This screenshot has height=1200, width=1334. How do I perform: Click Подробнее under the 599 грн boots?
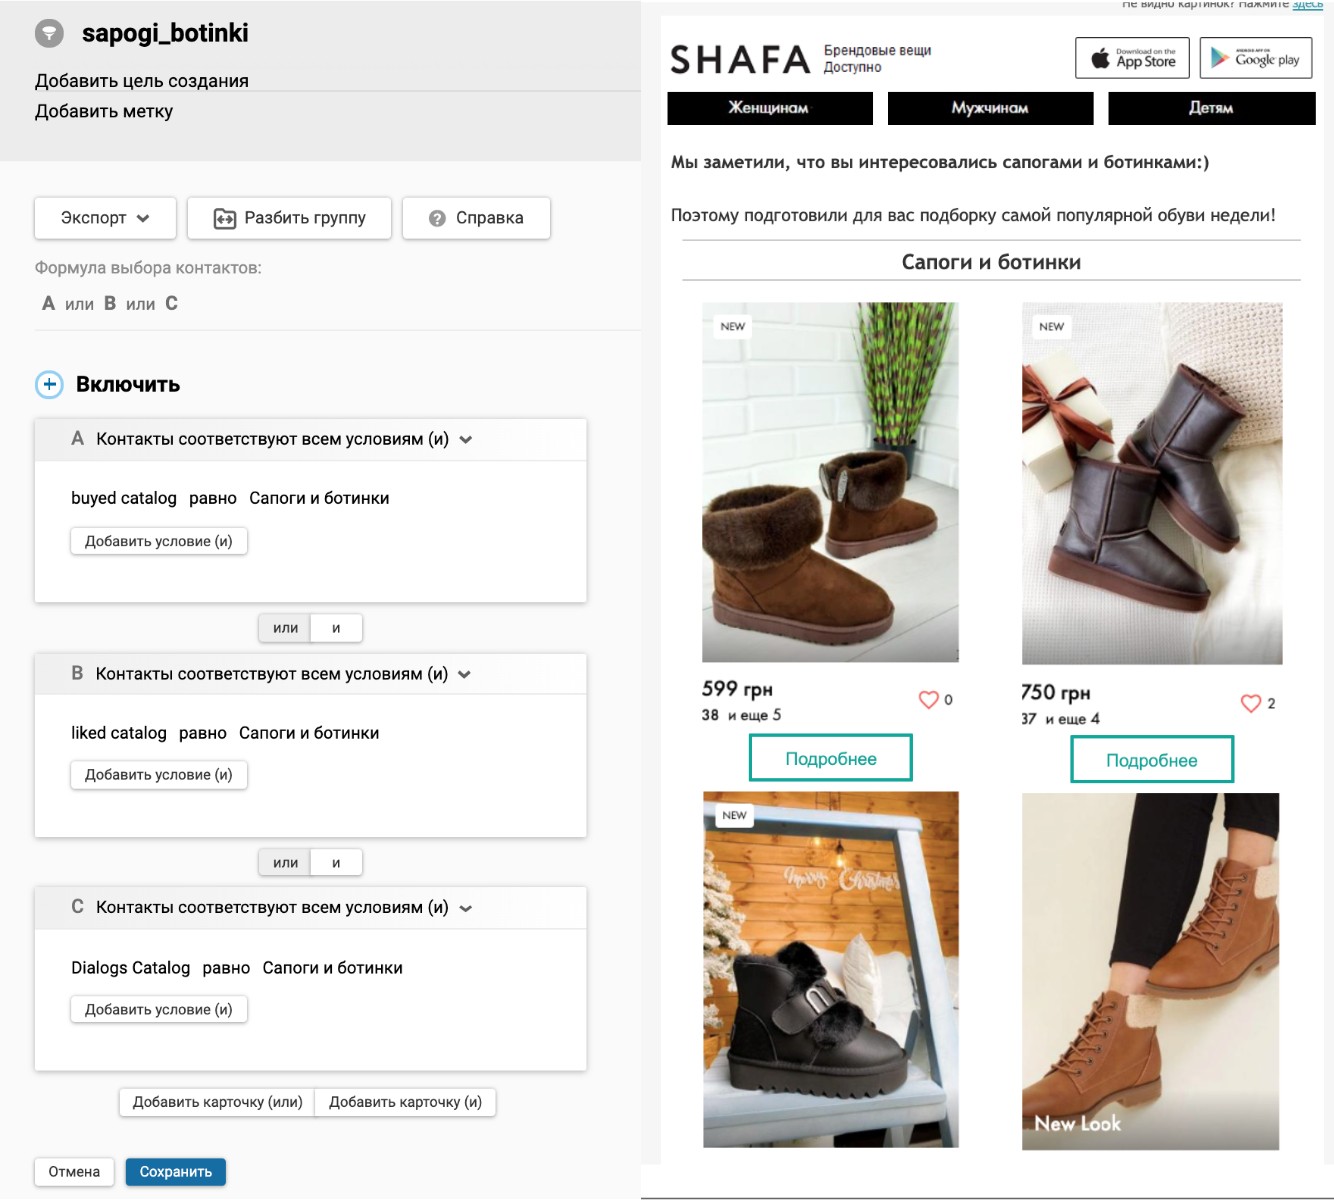831,758
